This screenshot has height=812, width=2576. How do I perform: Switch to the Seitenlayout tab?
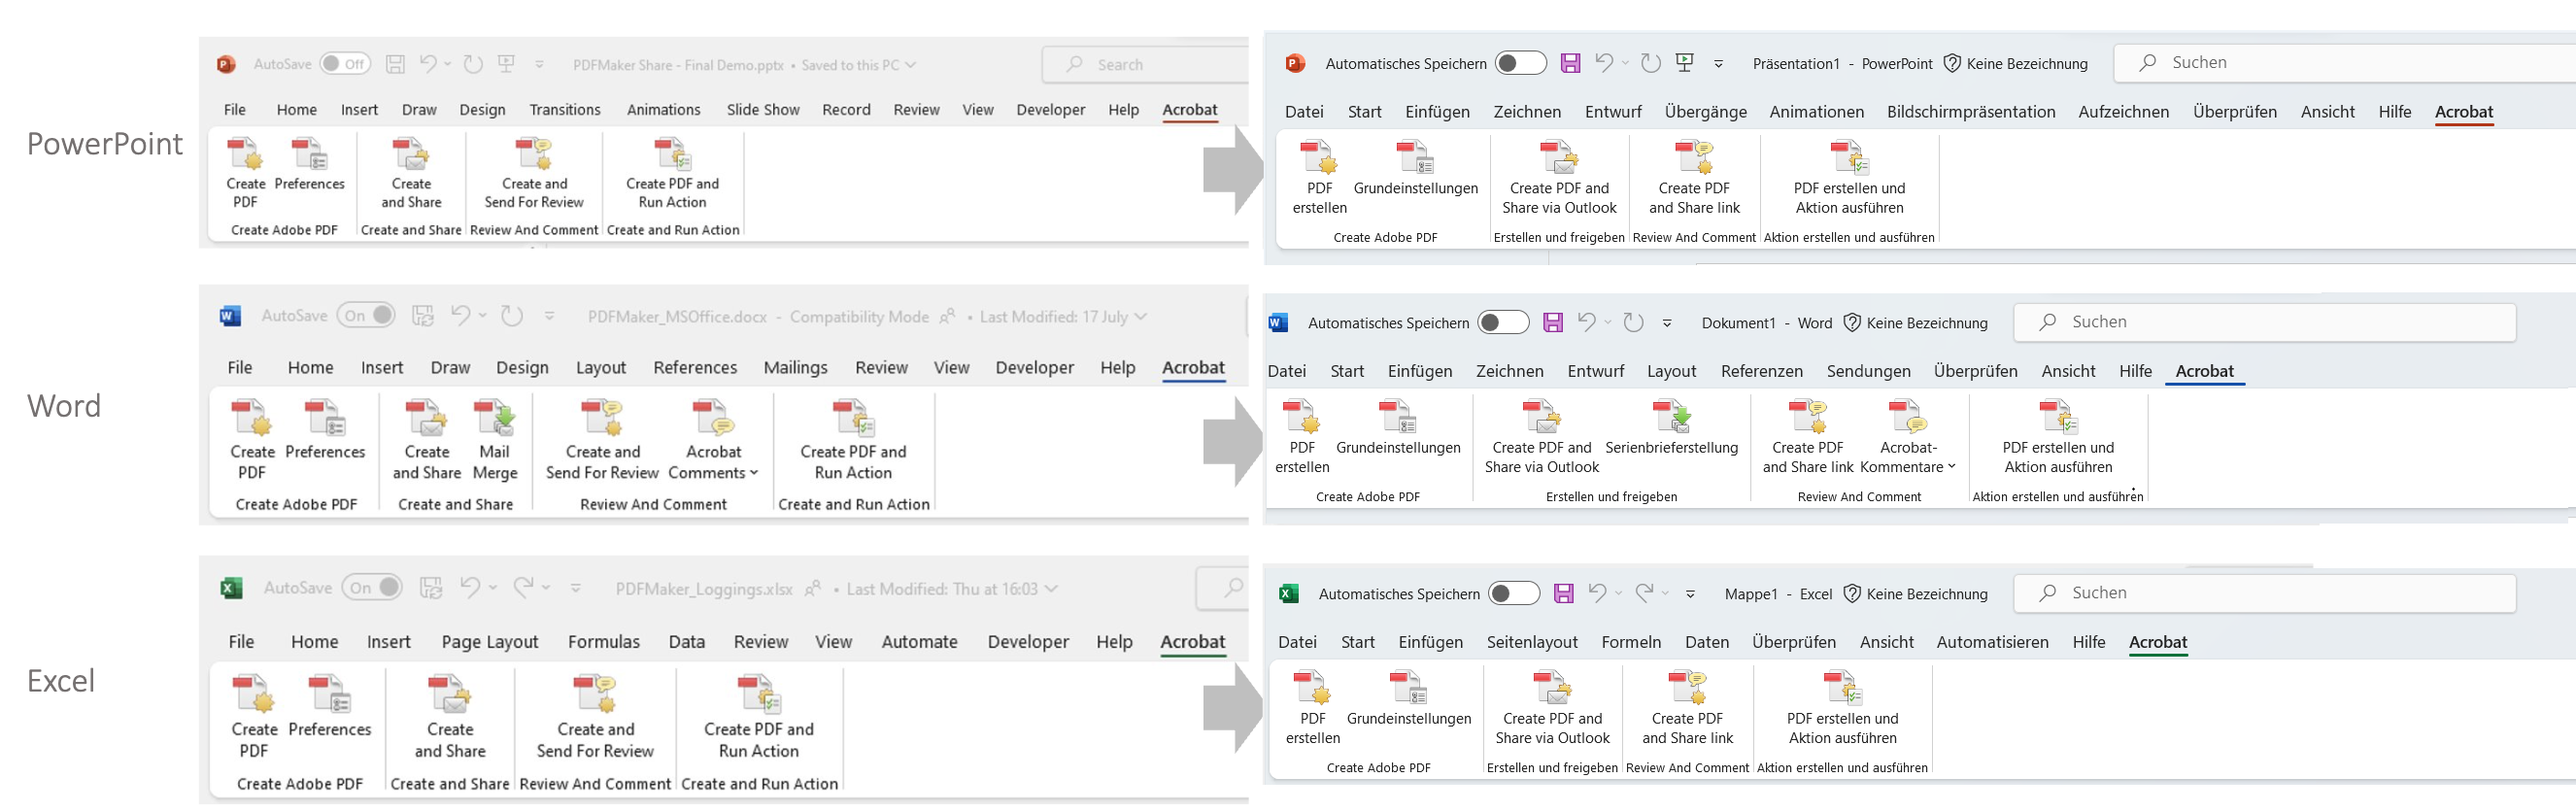1531,642
